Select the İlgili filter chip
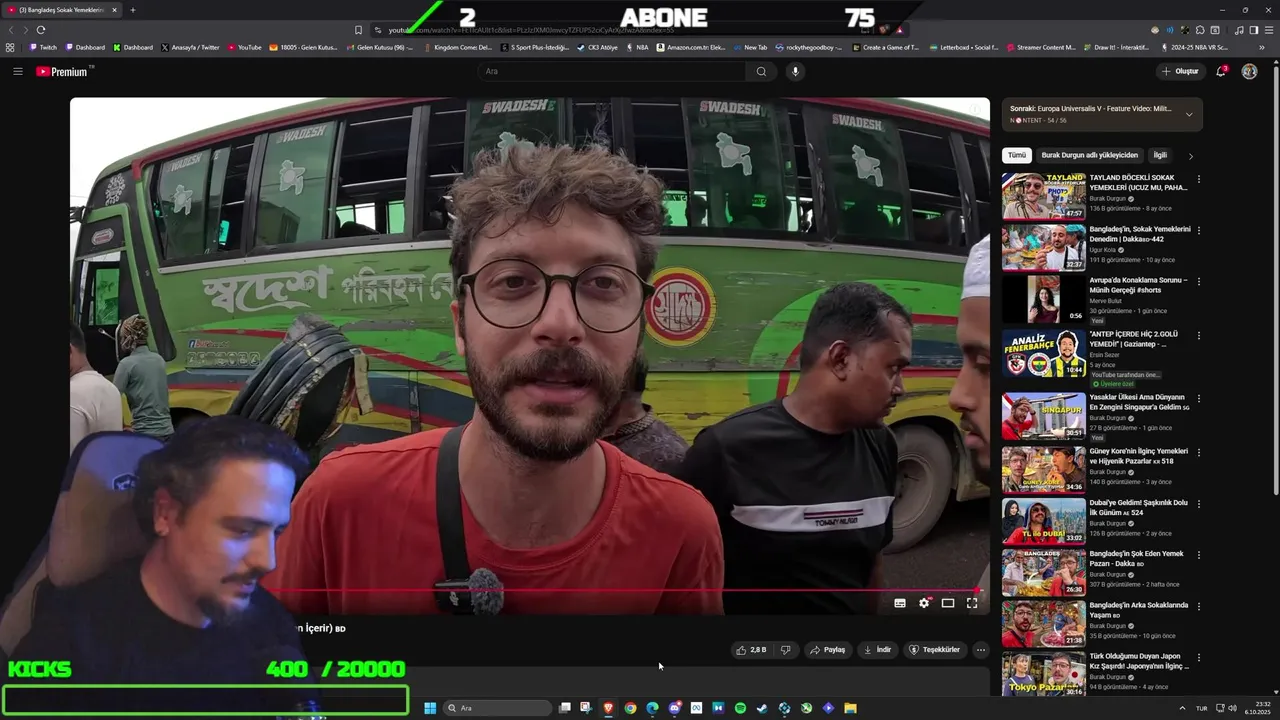 (x=1160, y=156)
